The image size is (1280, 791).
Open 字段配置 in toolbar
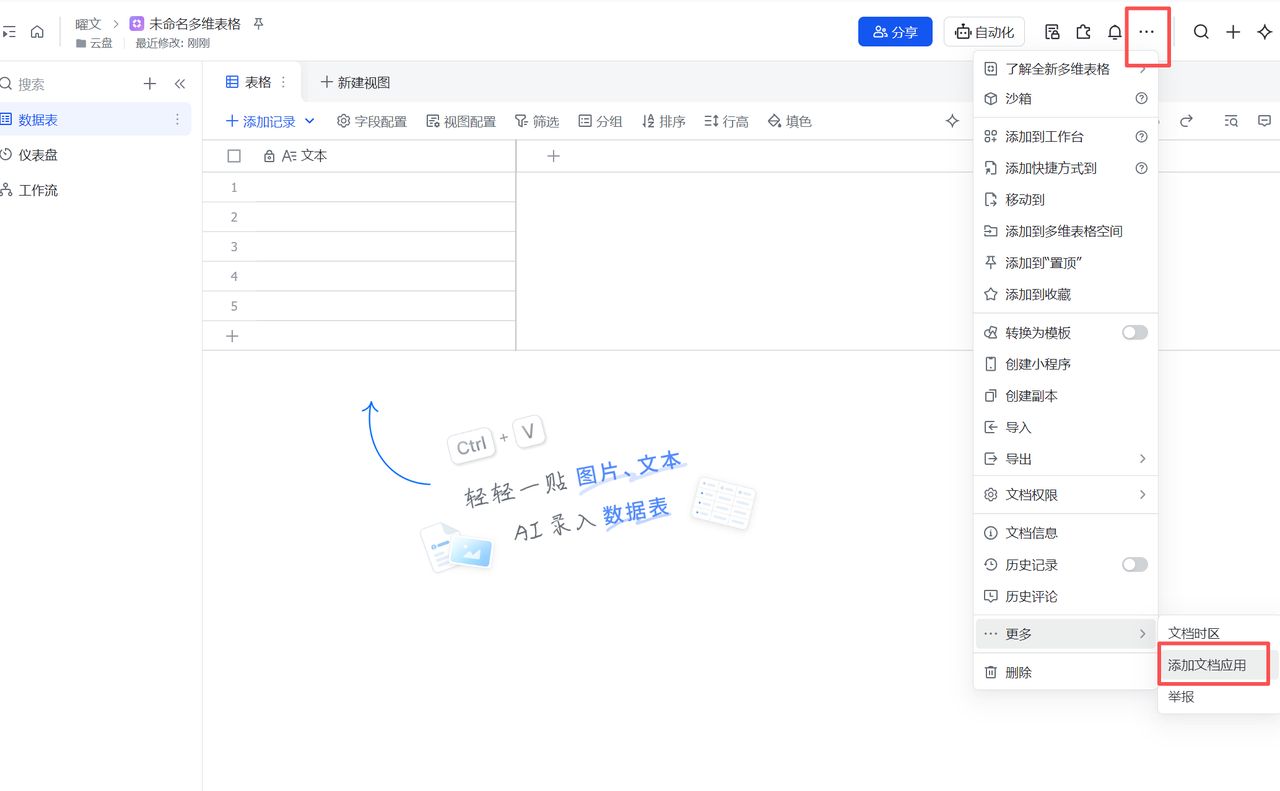pos(372,121)
